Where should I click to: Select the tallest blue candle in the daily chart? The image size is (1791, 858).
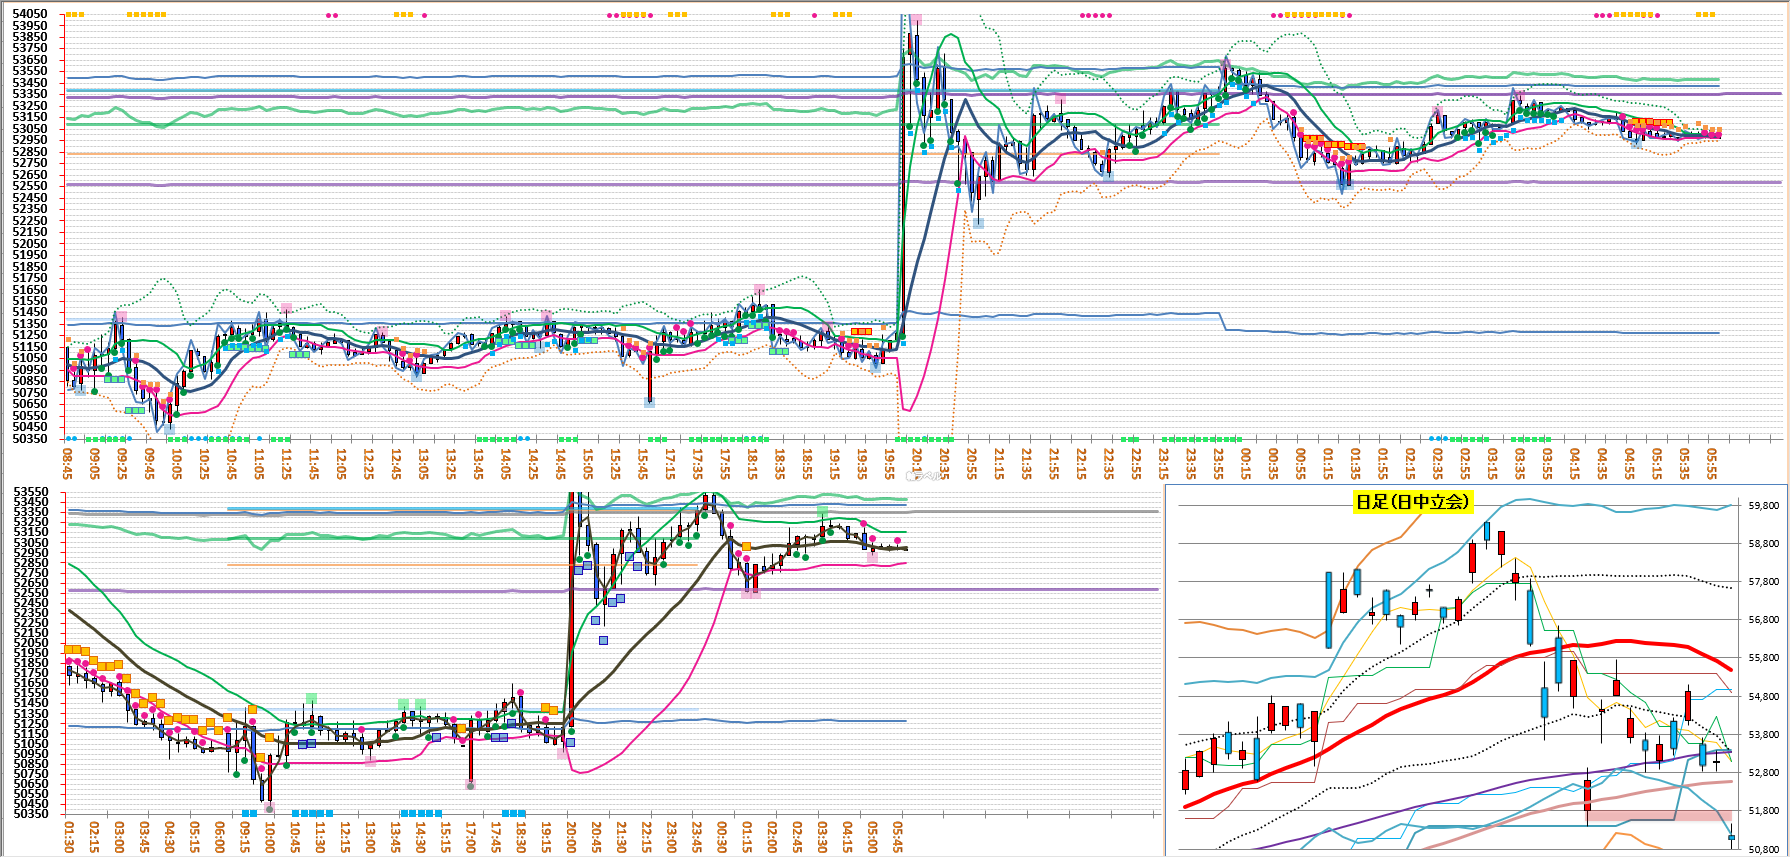pyautogui.click(x=1329, y=610)
